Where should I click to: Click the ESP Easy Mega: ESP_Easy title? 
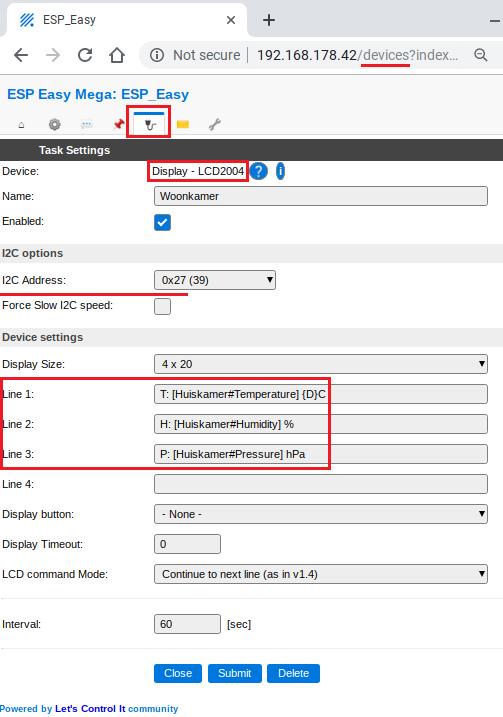98,95
